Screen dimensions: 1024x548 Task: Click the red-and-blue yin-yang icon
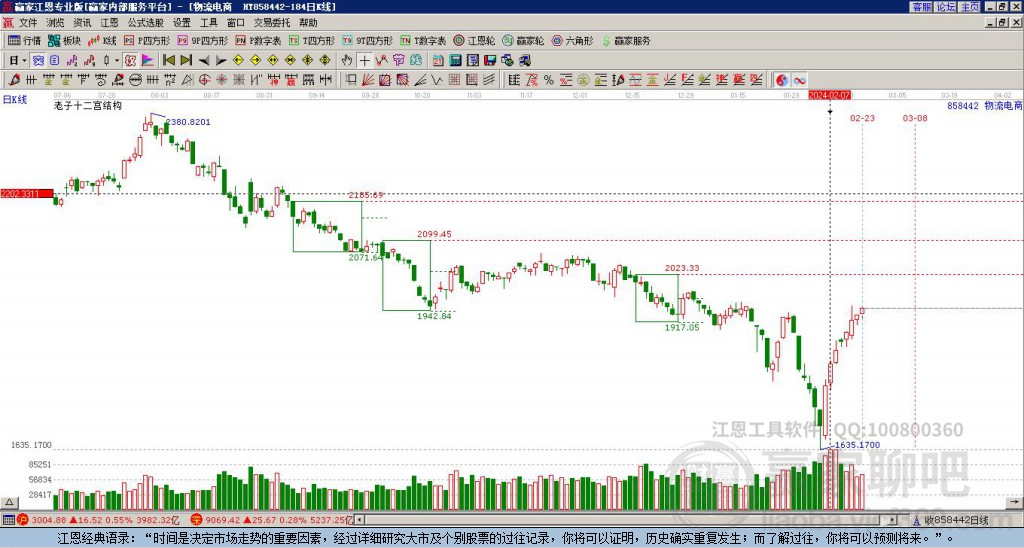(x=782, y=80)
